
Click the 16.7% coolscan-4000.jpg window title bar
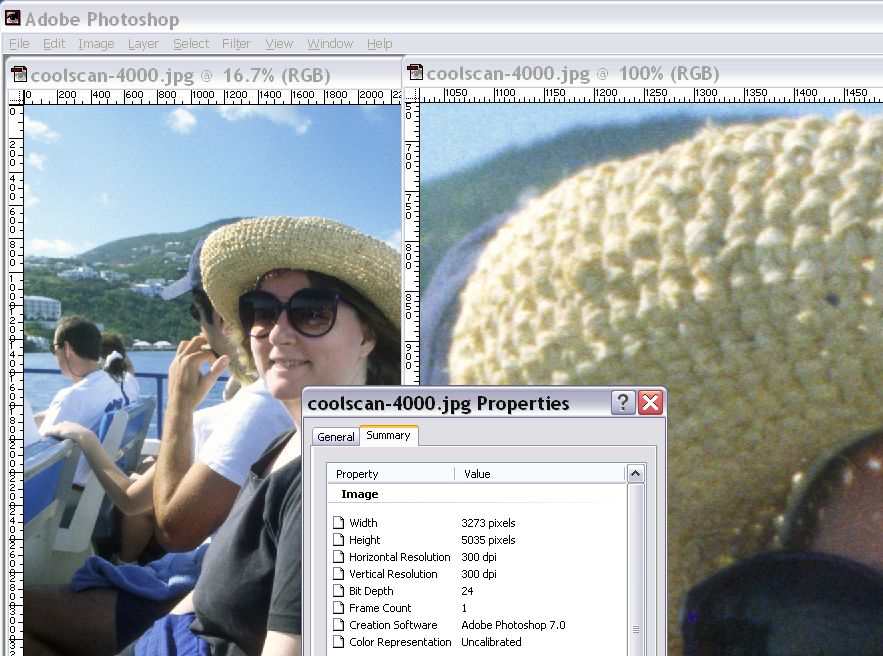(x=204, y=75)
